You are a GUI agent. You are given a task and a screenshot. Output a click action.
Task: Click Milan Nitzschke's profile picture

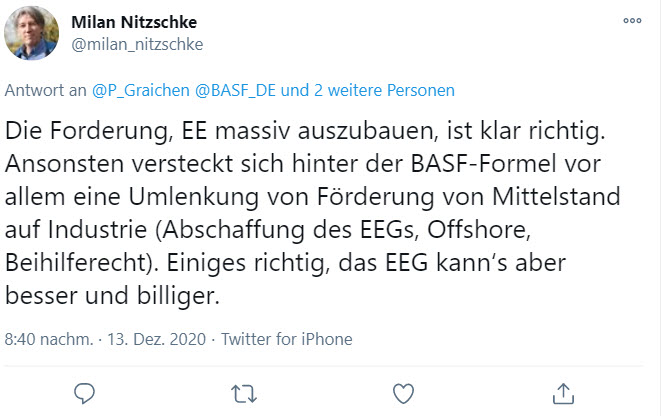(31, 33)
